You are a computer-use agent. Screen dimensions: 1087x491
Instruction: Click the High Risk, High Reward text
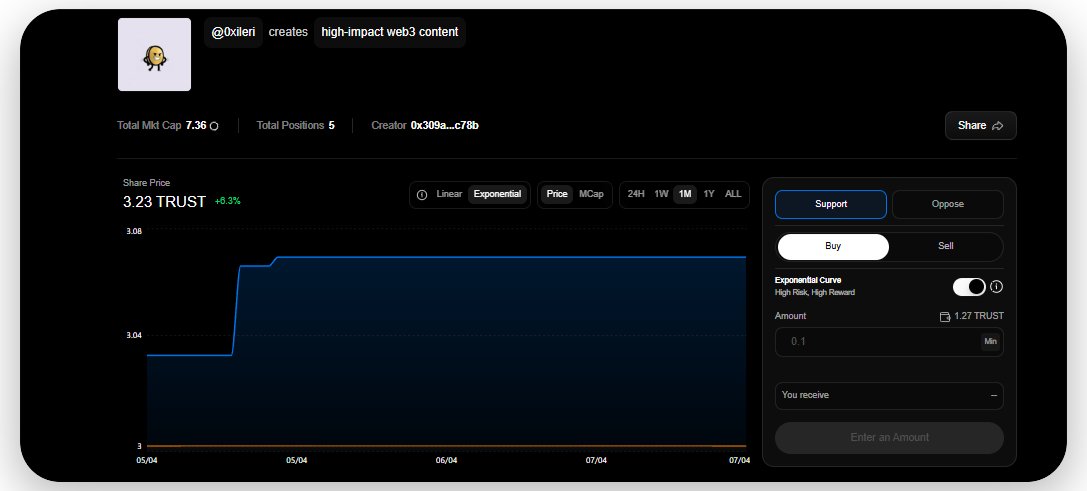pyautogui.click(x=815, y=293)
